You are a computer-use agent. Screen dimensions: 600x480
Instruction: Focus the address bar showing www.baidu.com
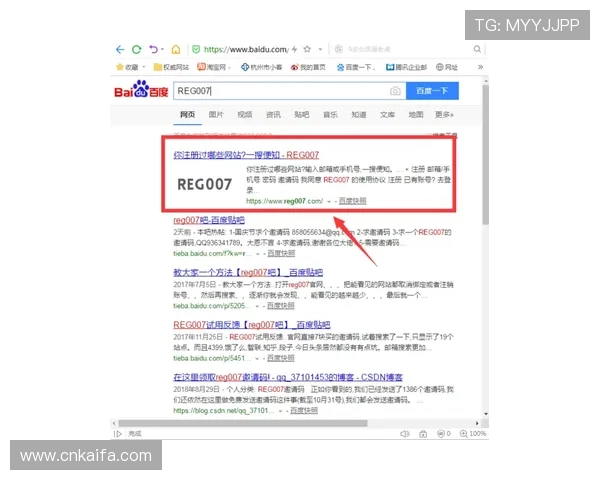pos(246,49)
